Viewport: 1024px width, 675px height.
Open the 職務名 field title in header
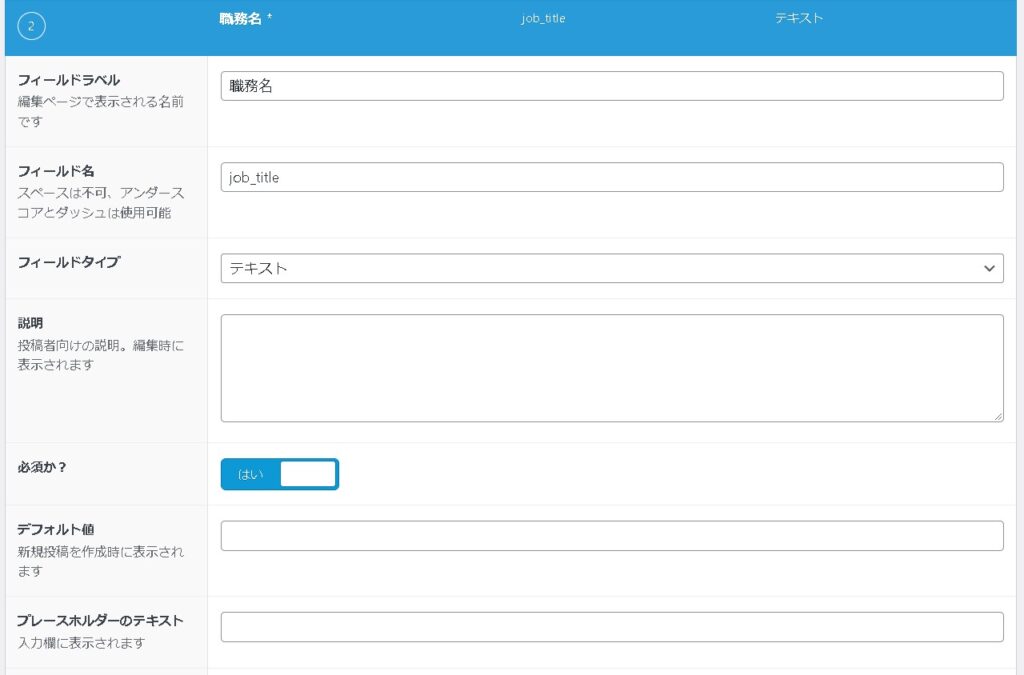pyautogui.click(x=245, y=19)
